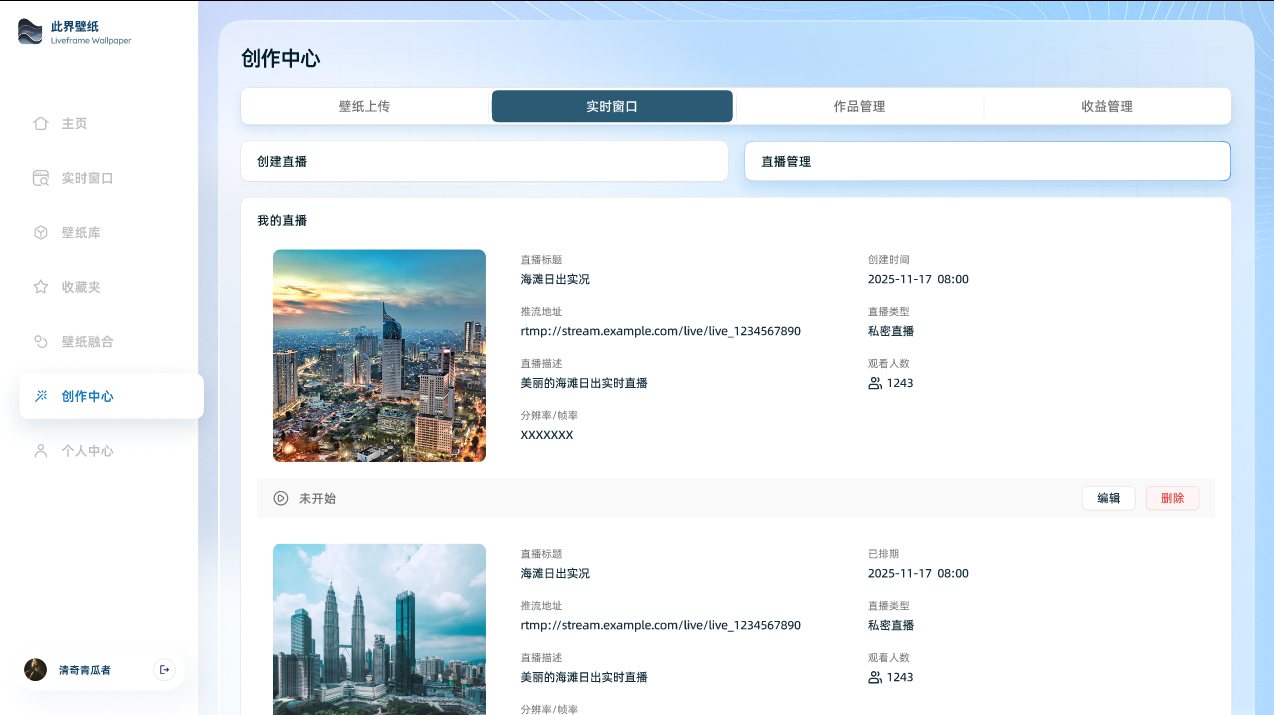Click the second card's 海滩日出实况 title
This screenshot has height=715, width=1274.
[555, 573]
